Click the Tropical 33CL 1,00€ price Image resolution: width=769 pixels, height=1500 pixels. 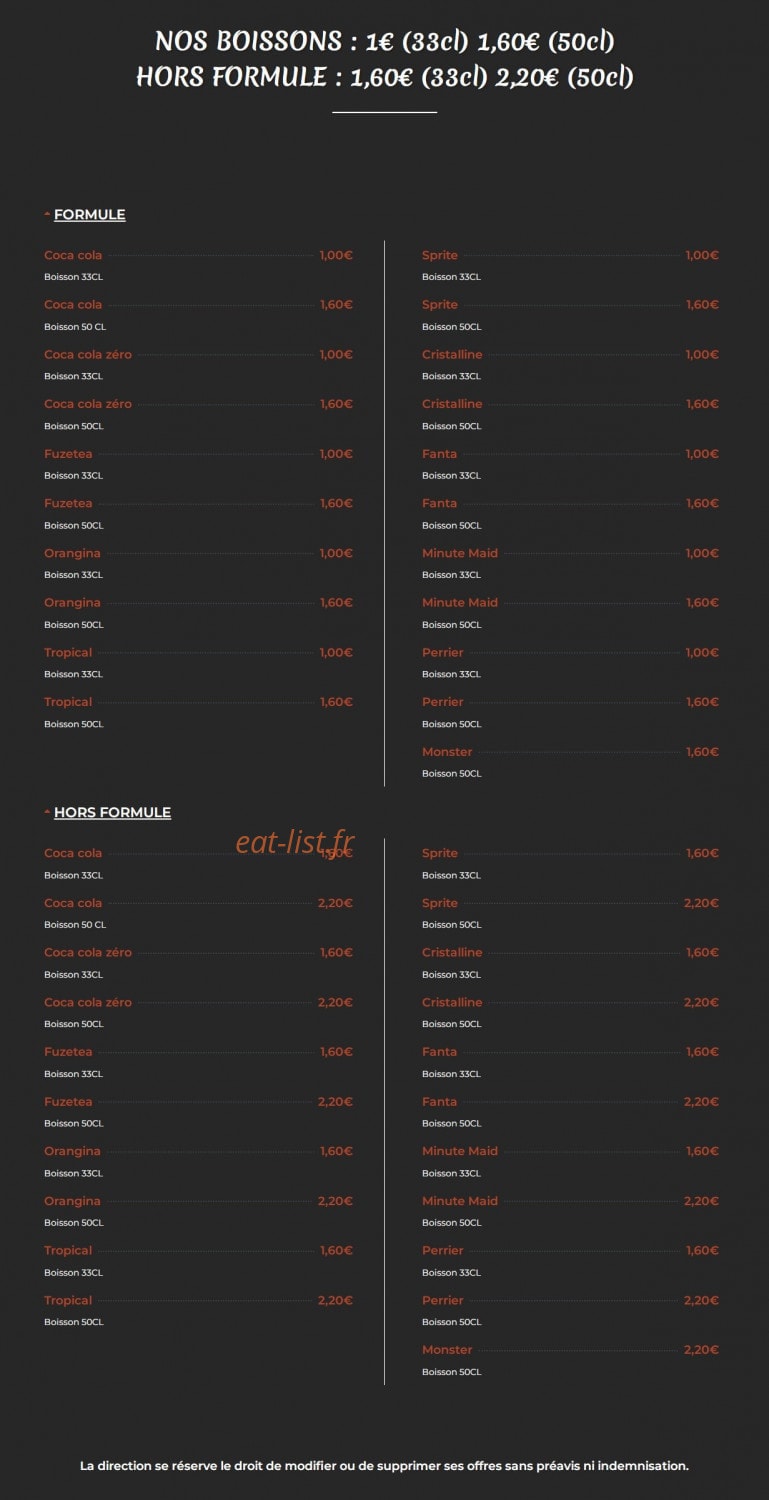tap(336, 653)
